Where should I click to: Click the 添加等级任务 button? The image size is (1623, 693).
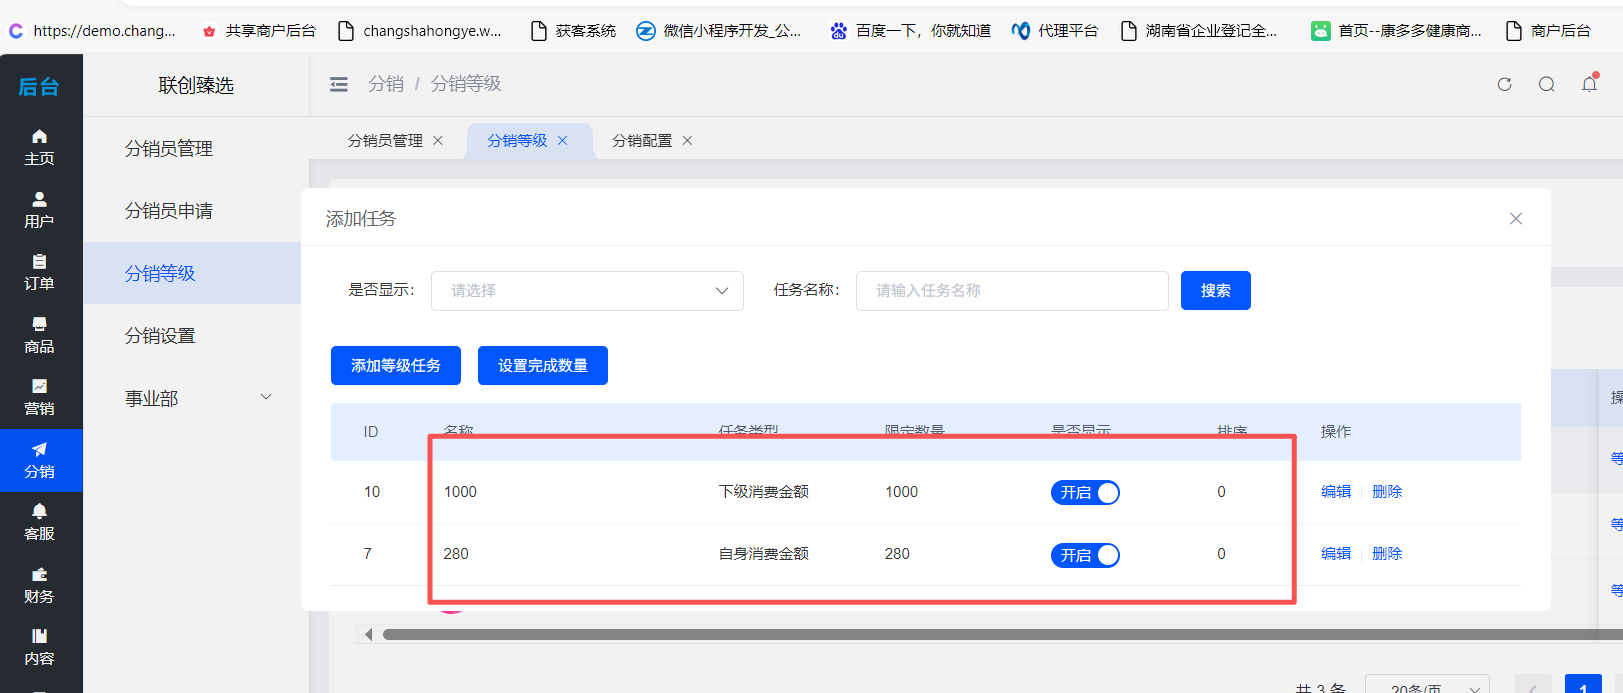395,366
